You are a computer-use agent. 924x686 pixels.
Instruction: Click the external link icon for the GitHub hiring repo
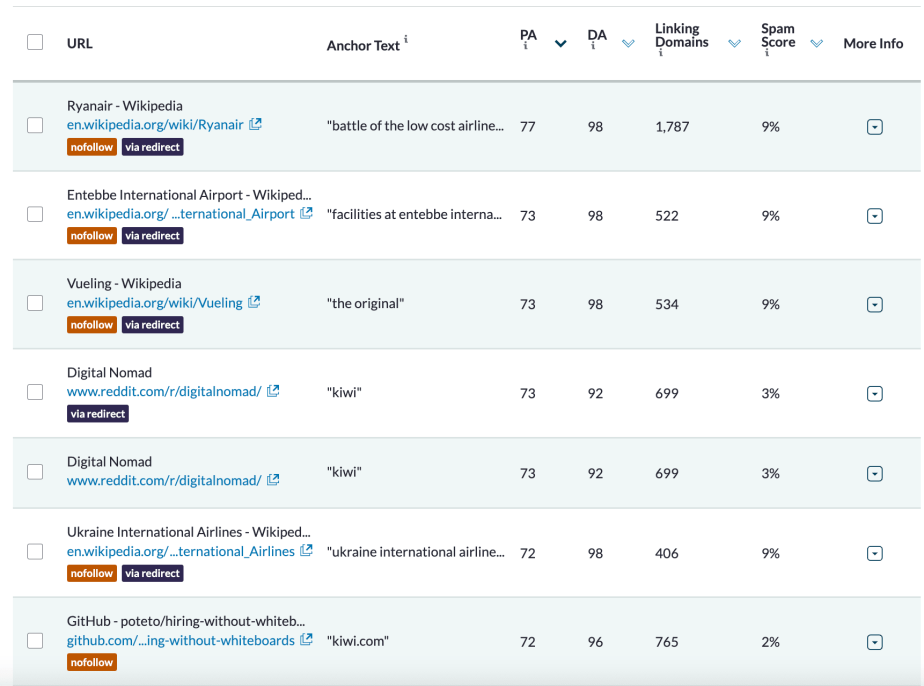tap(305, 640)
